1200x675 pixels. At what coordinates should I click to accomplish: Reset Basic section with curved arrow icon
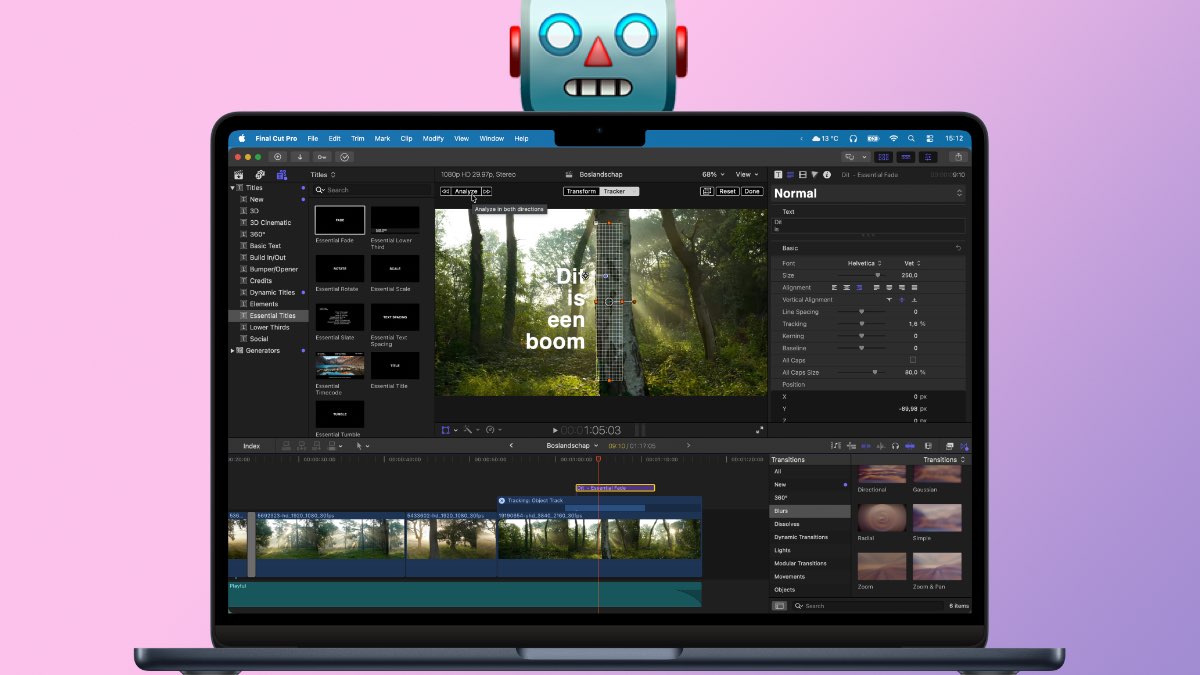pos(958,248)
